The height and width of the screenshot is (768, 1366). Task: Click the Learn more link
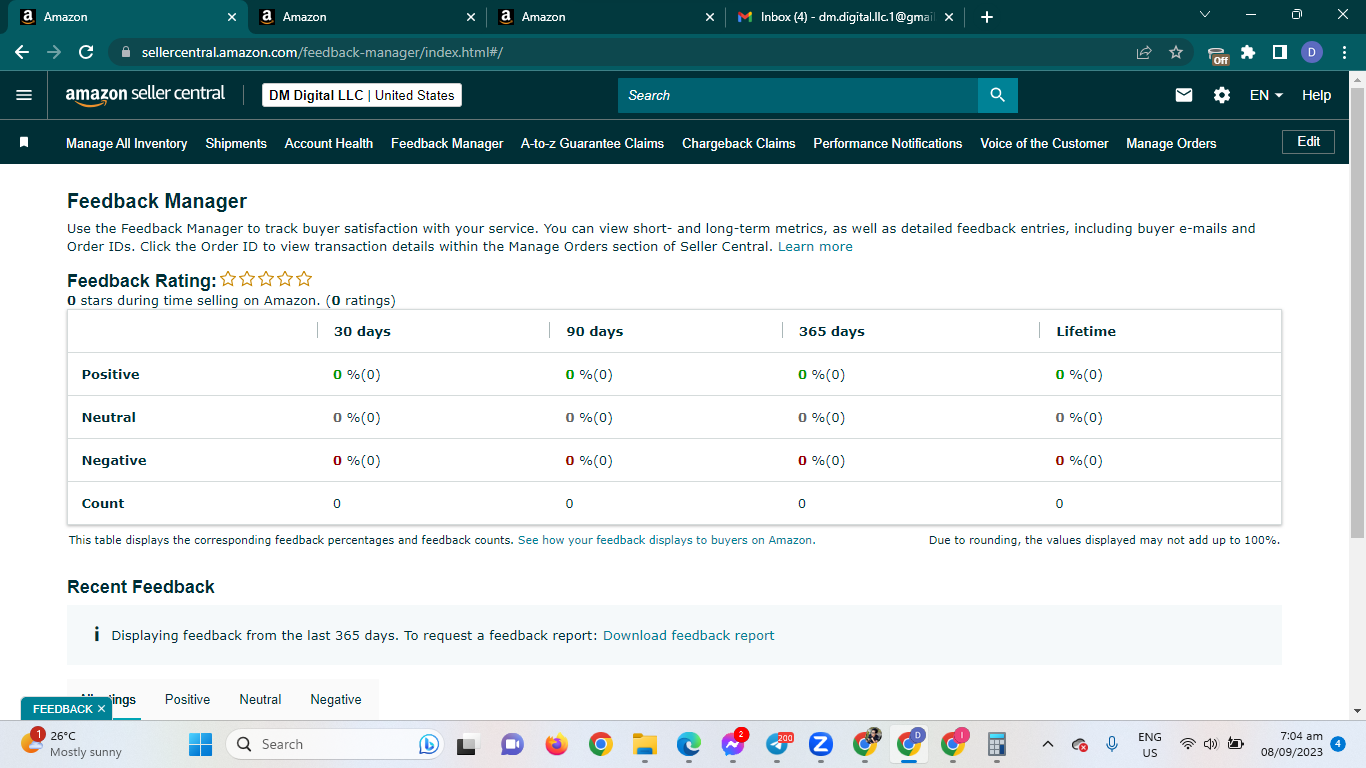815,246
